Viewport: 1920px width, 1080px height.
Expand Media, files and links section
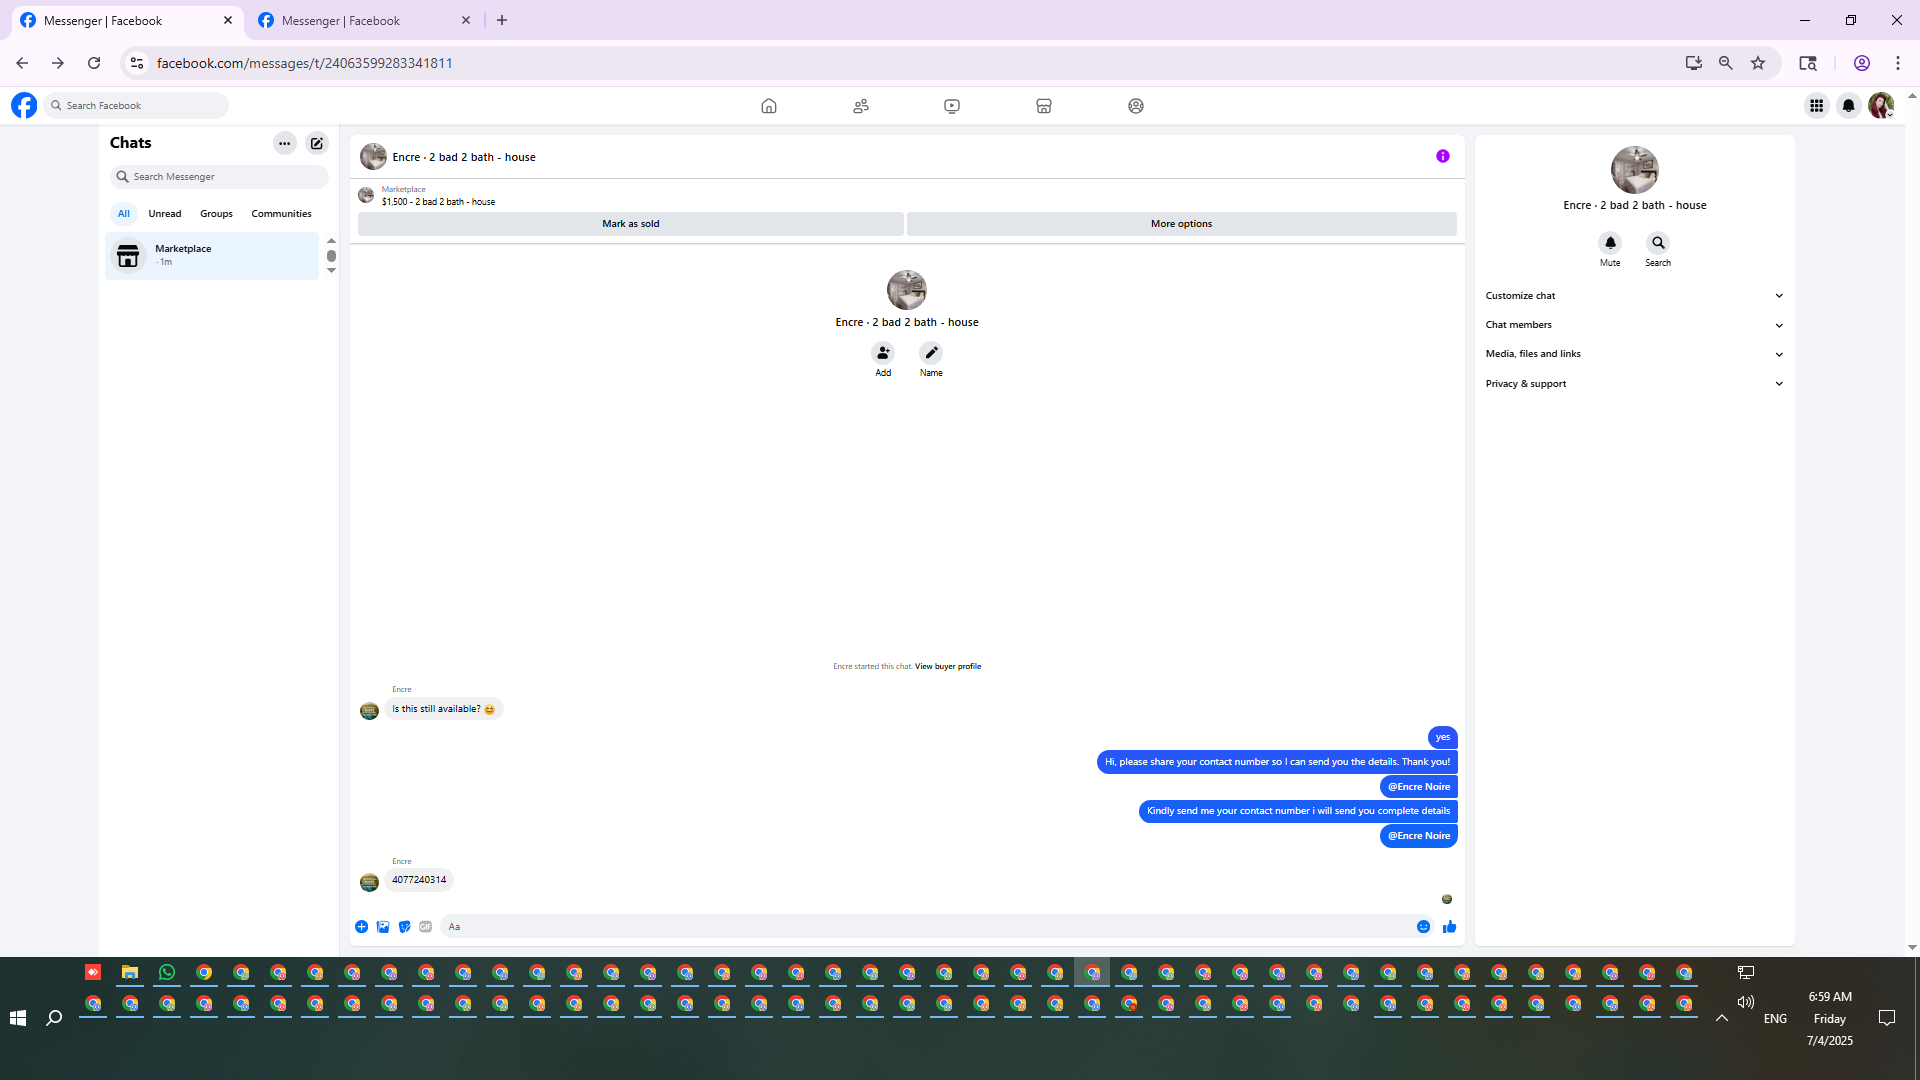click(x=1634, y=354)
